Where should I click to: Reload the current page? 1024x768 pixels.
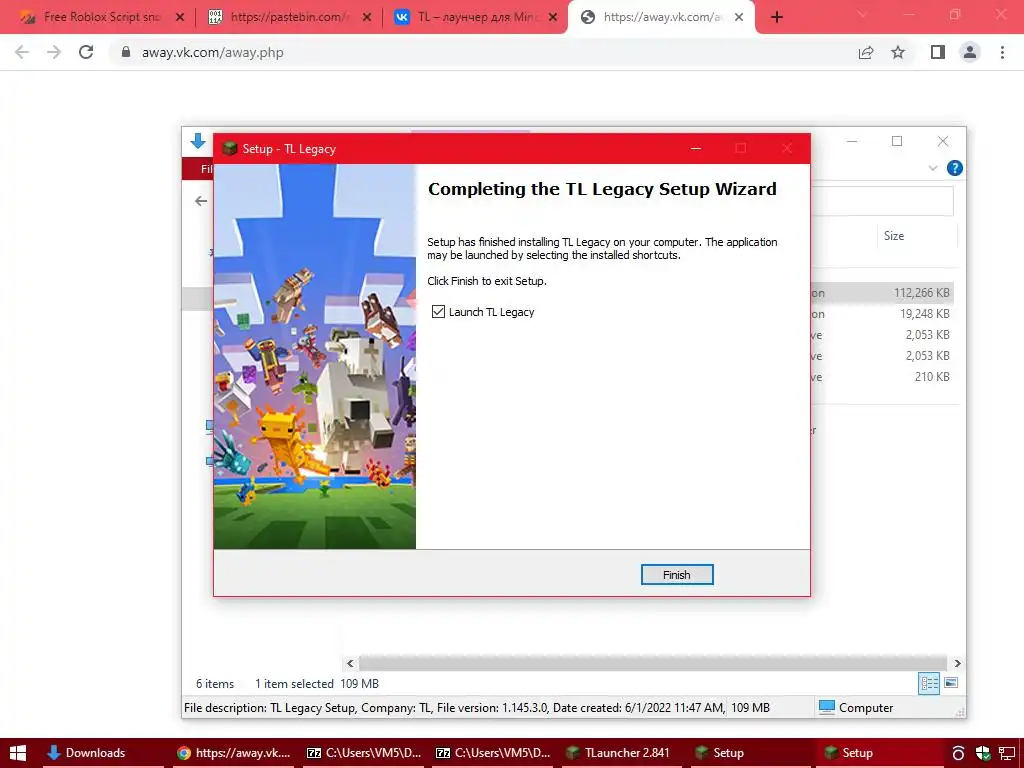[x=86, y=52]
